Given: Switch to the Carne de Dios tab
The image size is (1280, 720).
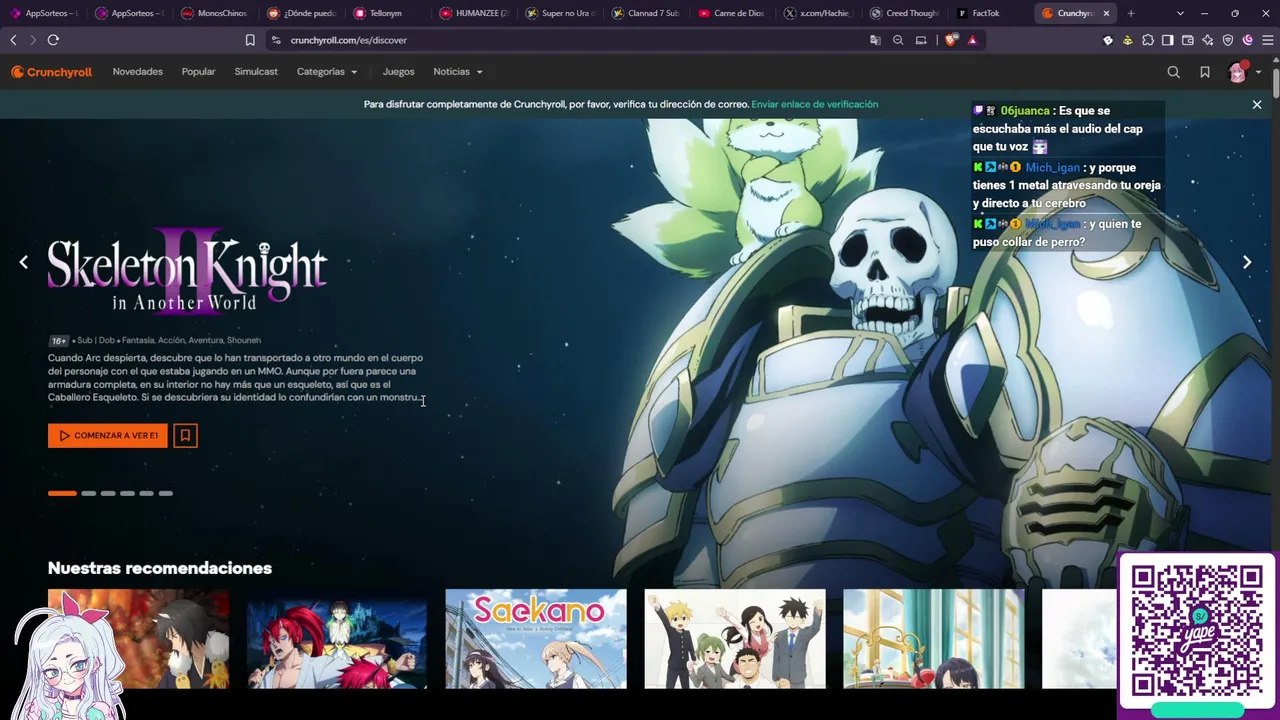Looking at the screenshot, I should 731,13.
